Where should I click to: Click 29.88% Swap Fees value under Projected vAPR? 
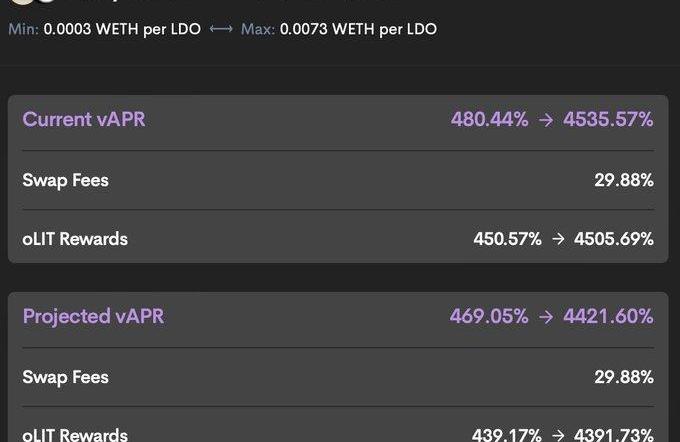(x=623, y=377)
